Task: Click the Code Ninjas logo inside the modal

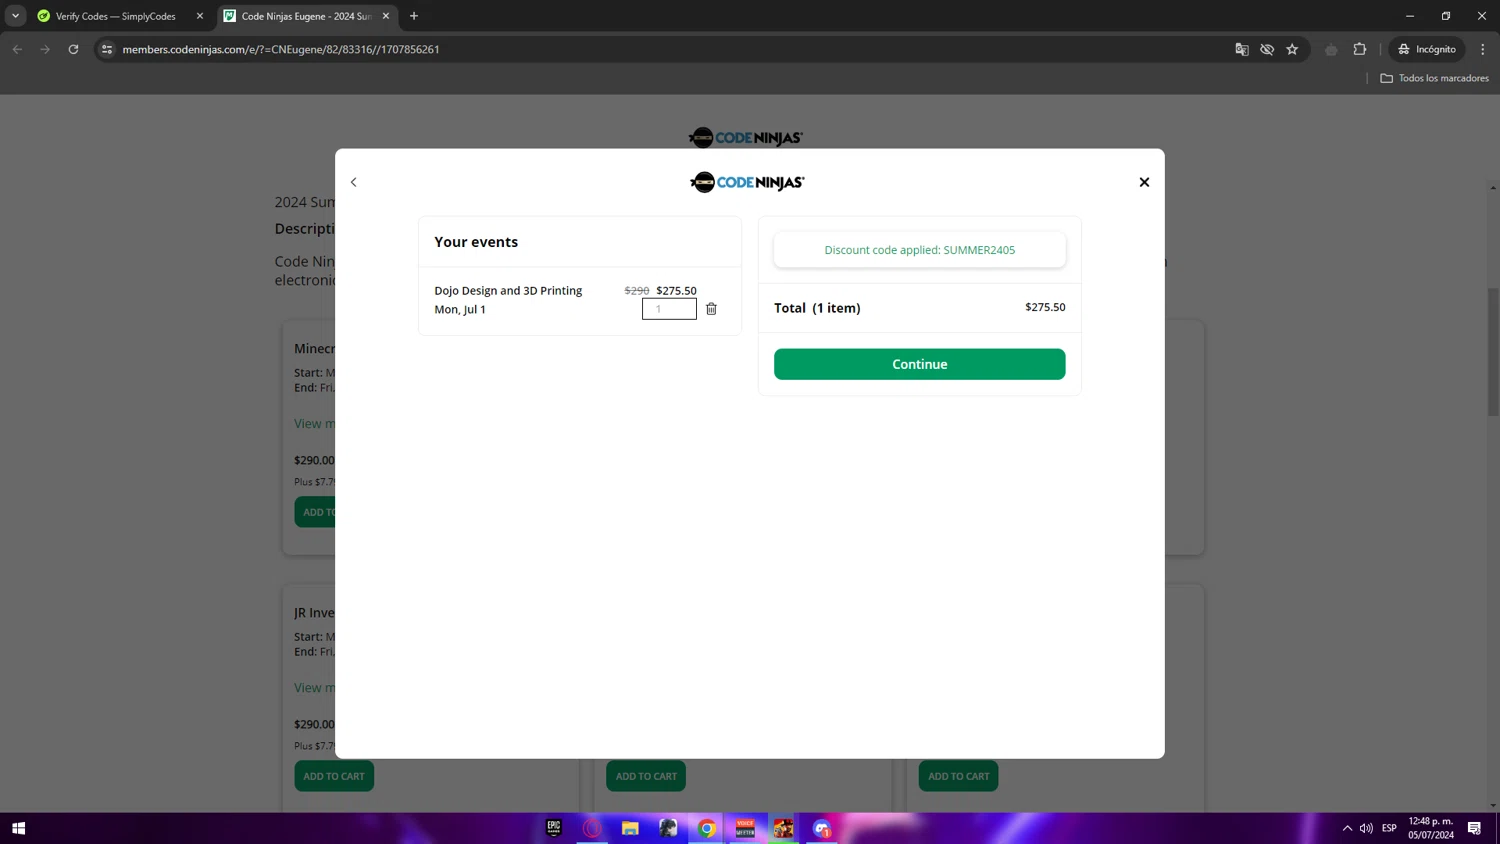Action: coord(747,182)
